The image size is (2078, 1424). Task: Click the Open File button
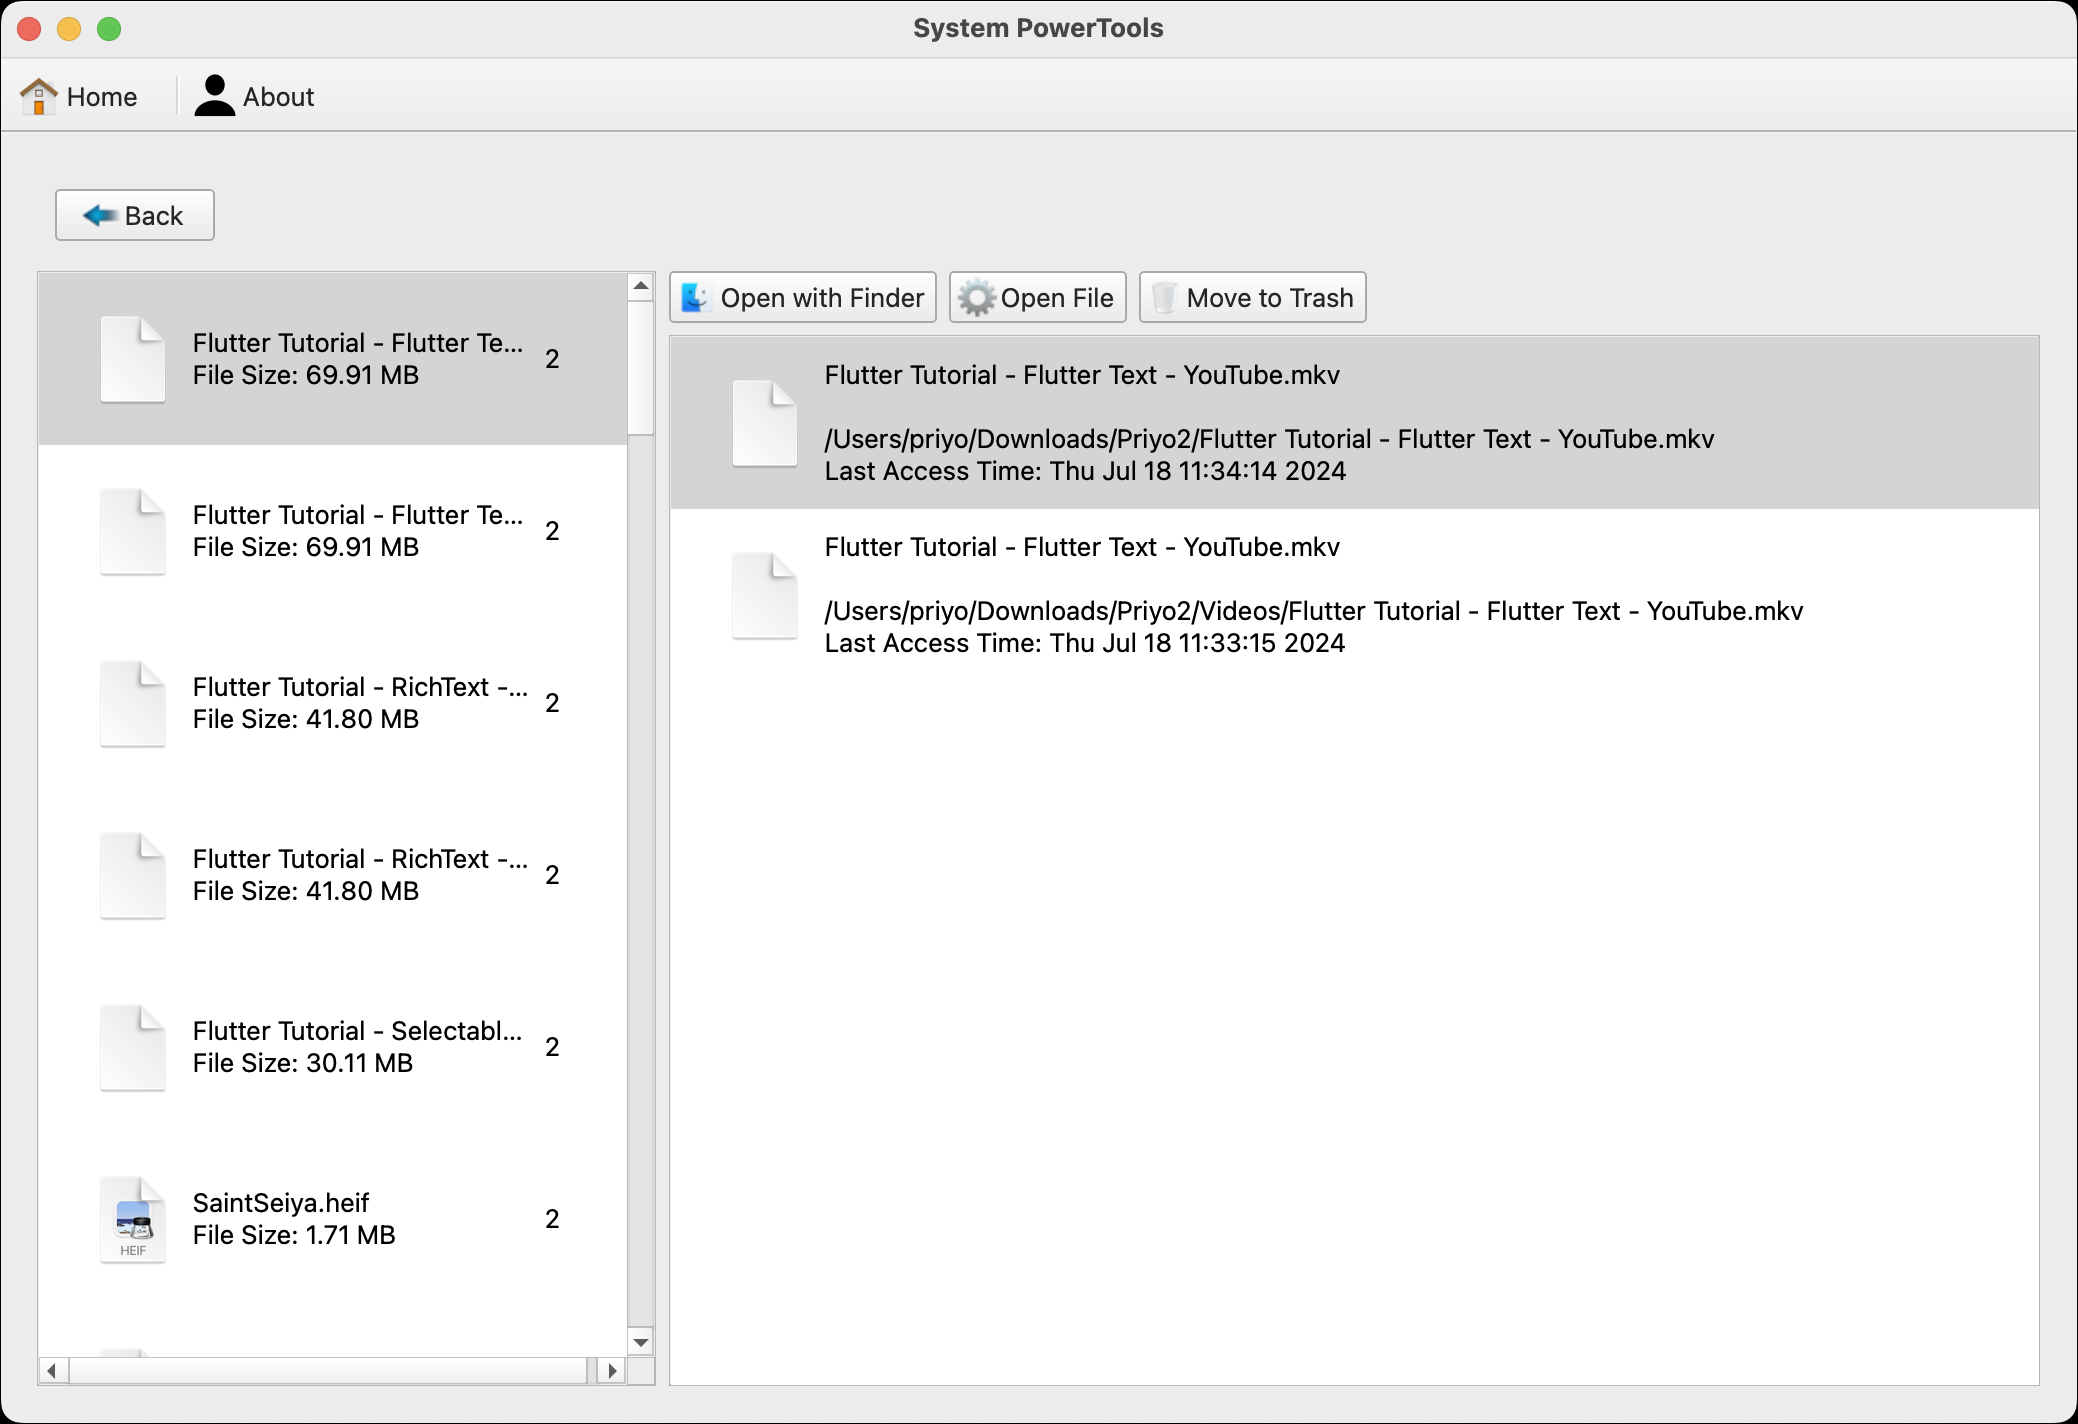point(1038,297)
